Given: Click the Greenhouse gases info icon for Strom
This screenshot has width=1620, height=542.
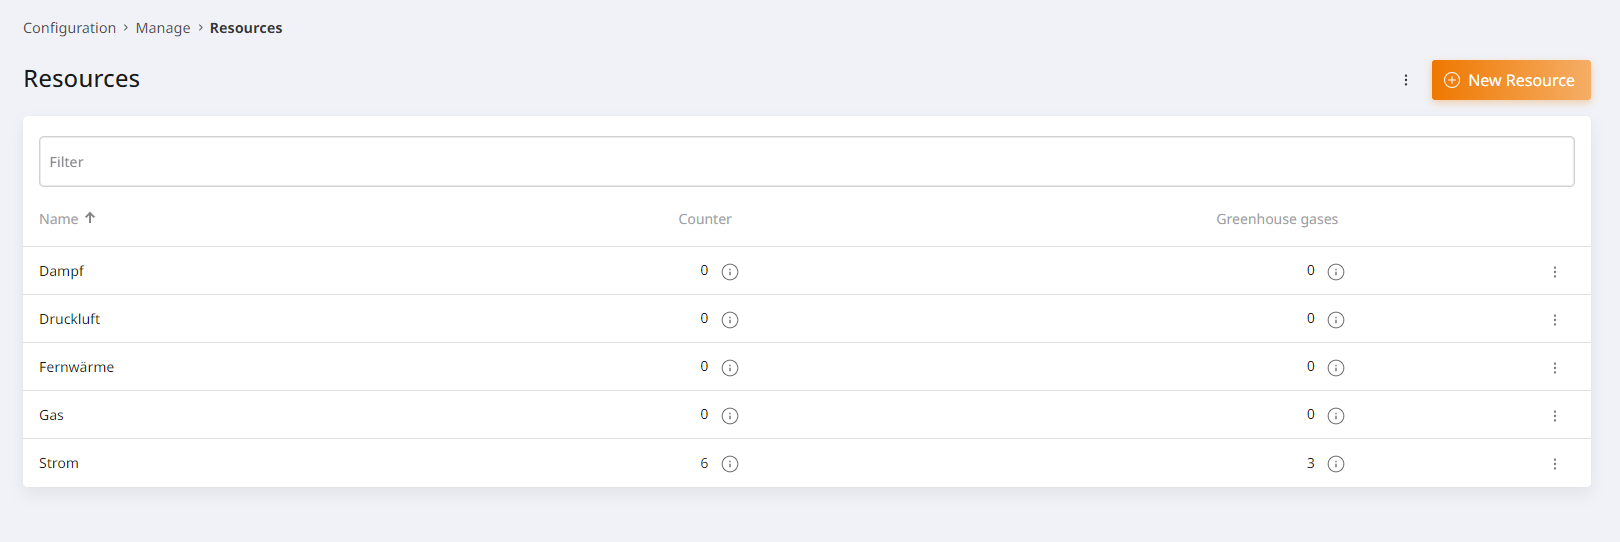Looking at the screenshot, I should click(1336, 464).
